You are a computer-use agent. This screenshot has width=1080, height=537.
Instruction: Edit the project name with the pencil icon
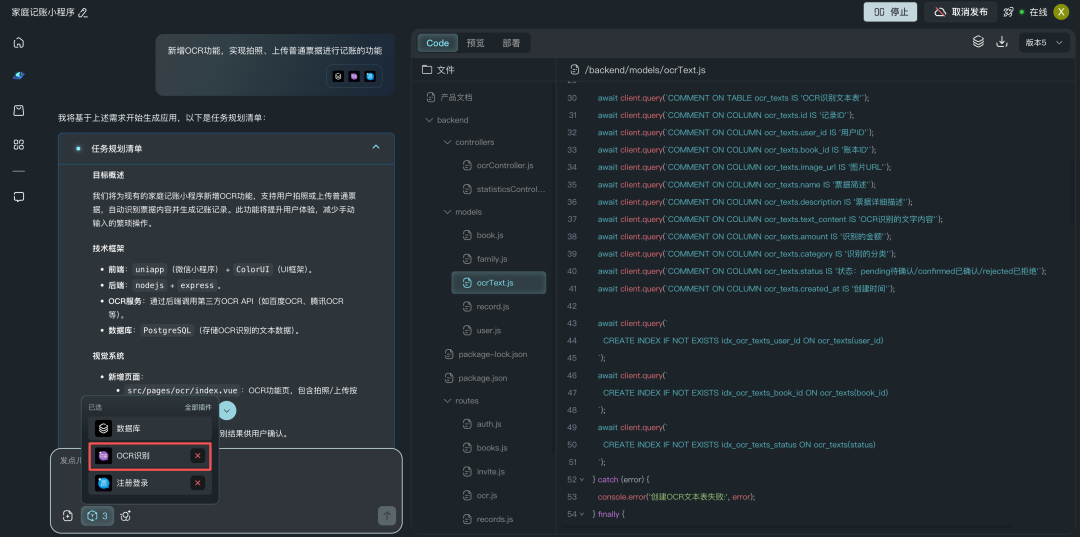[x=83, y=12]
